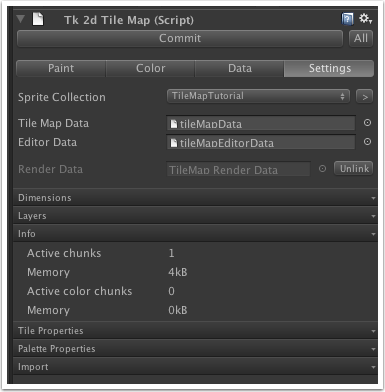Click the Tk 2d Tile Map (Script) title
The image size is (385, 392).
pos(129,20)
